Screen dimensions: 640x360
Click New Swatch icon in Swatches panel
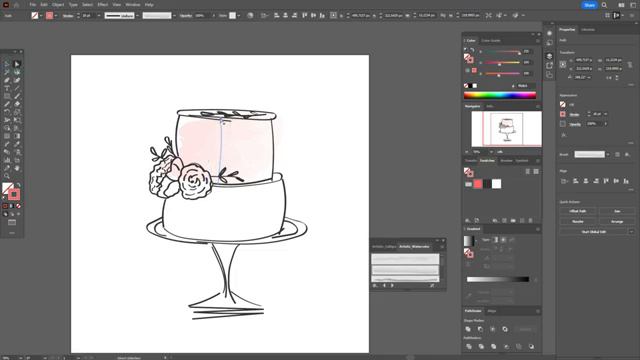(522, 220)
